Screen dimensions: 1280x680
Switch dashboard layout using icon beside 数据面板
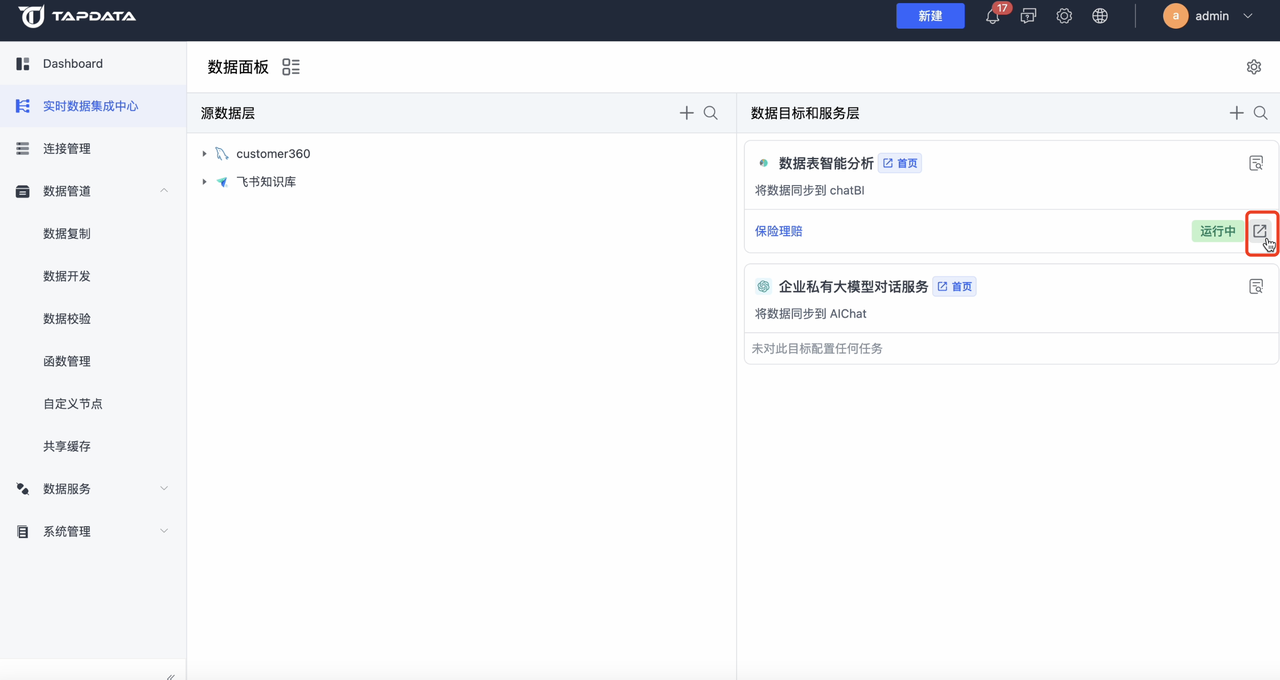tap(291, 66)
